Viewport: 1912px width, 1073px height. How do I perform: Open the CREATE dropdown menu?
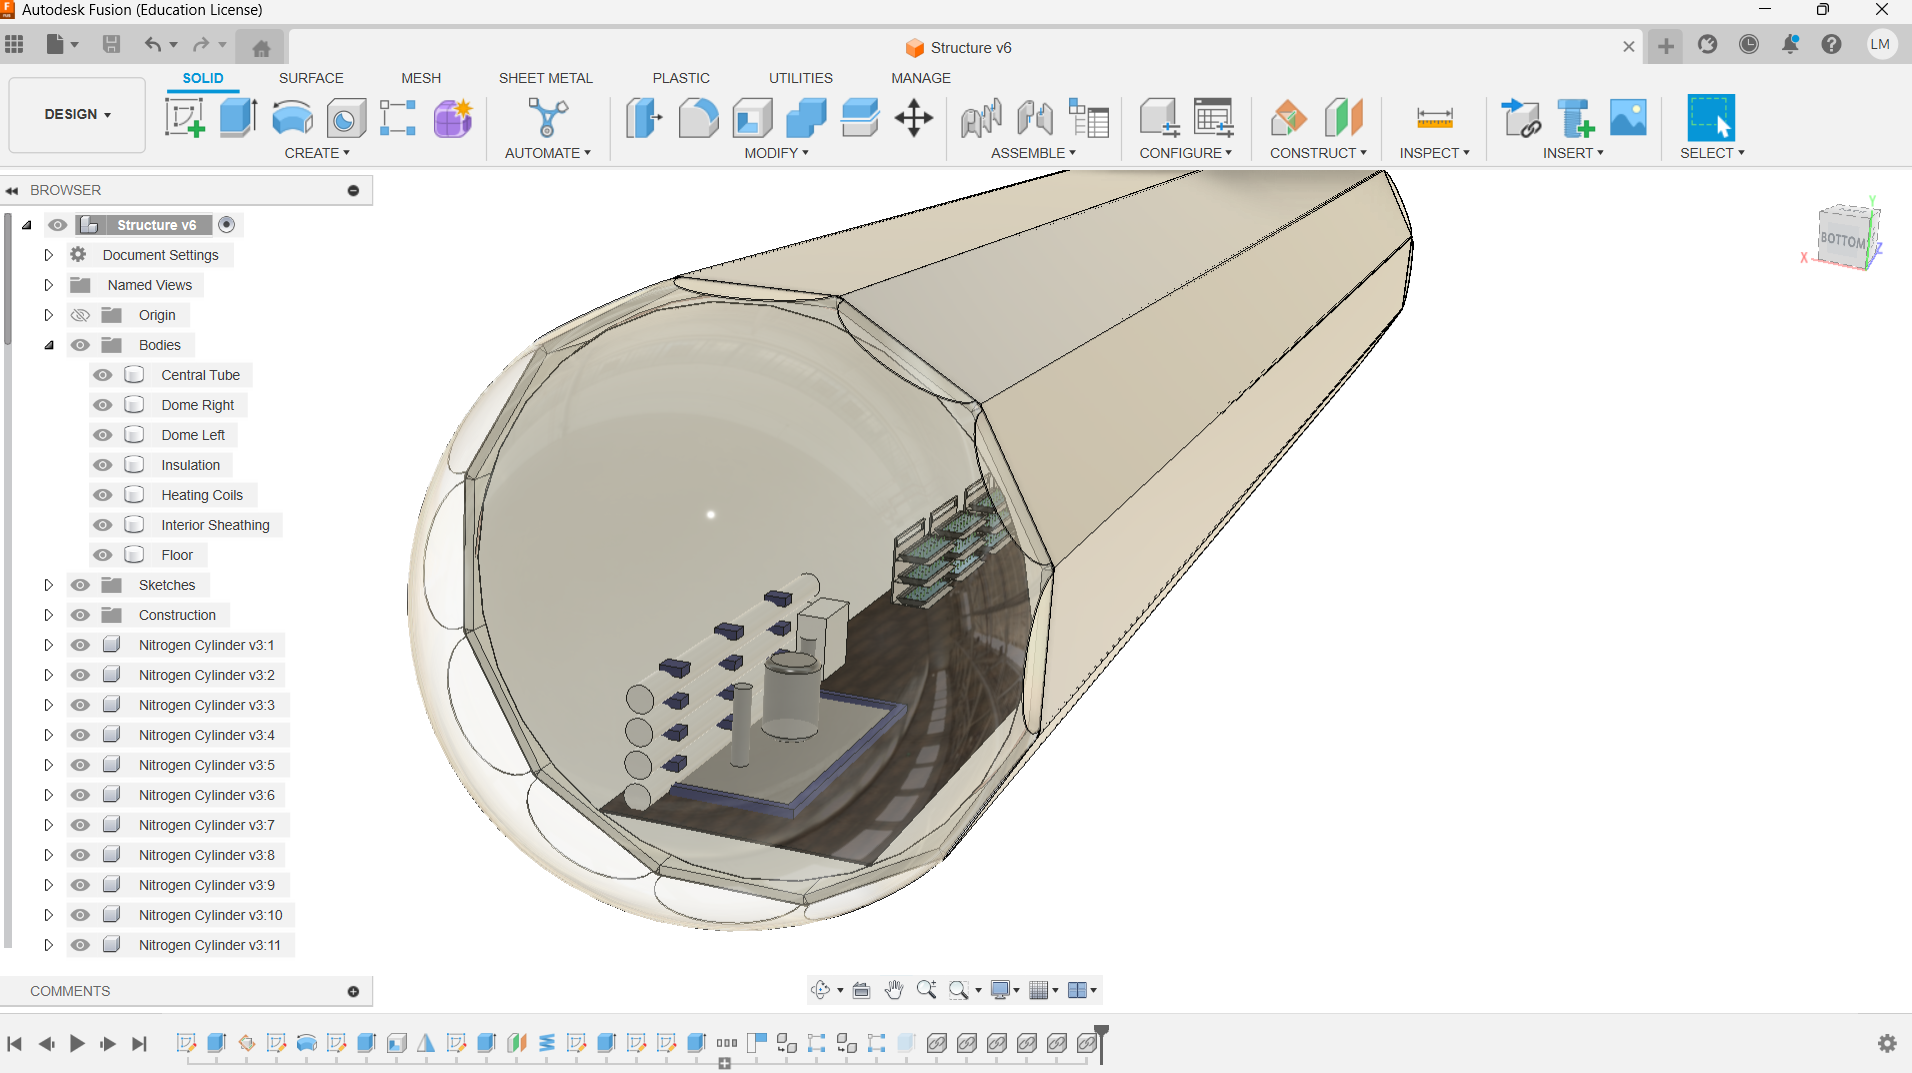pyautogui.click(x=317, y=153)
